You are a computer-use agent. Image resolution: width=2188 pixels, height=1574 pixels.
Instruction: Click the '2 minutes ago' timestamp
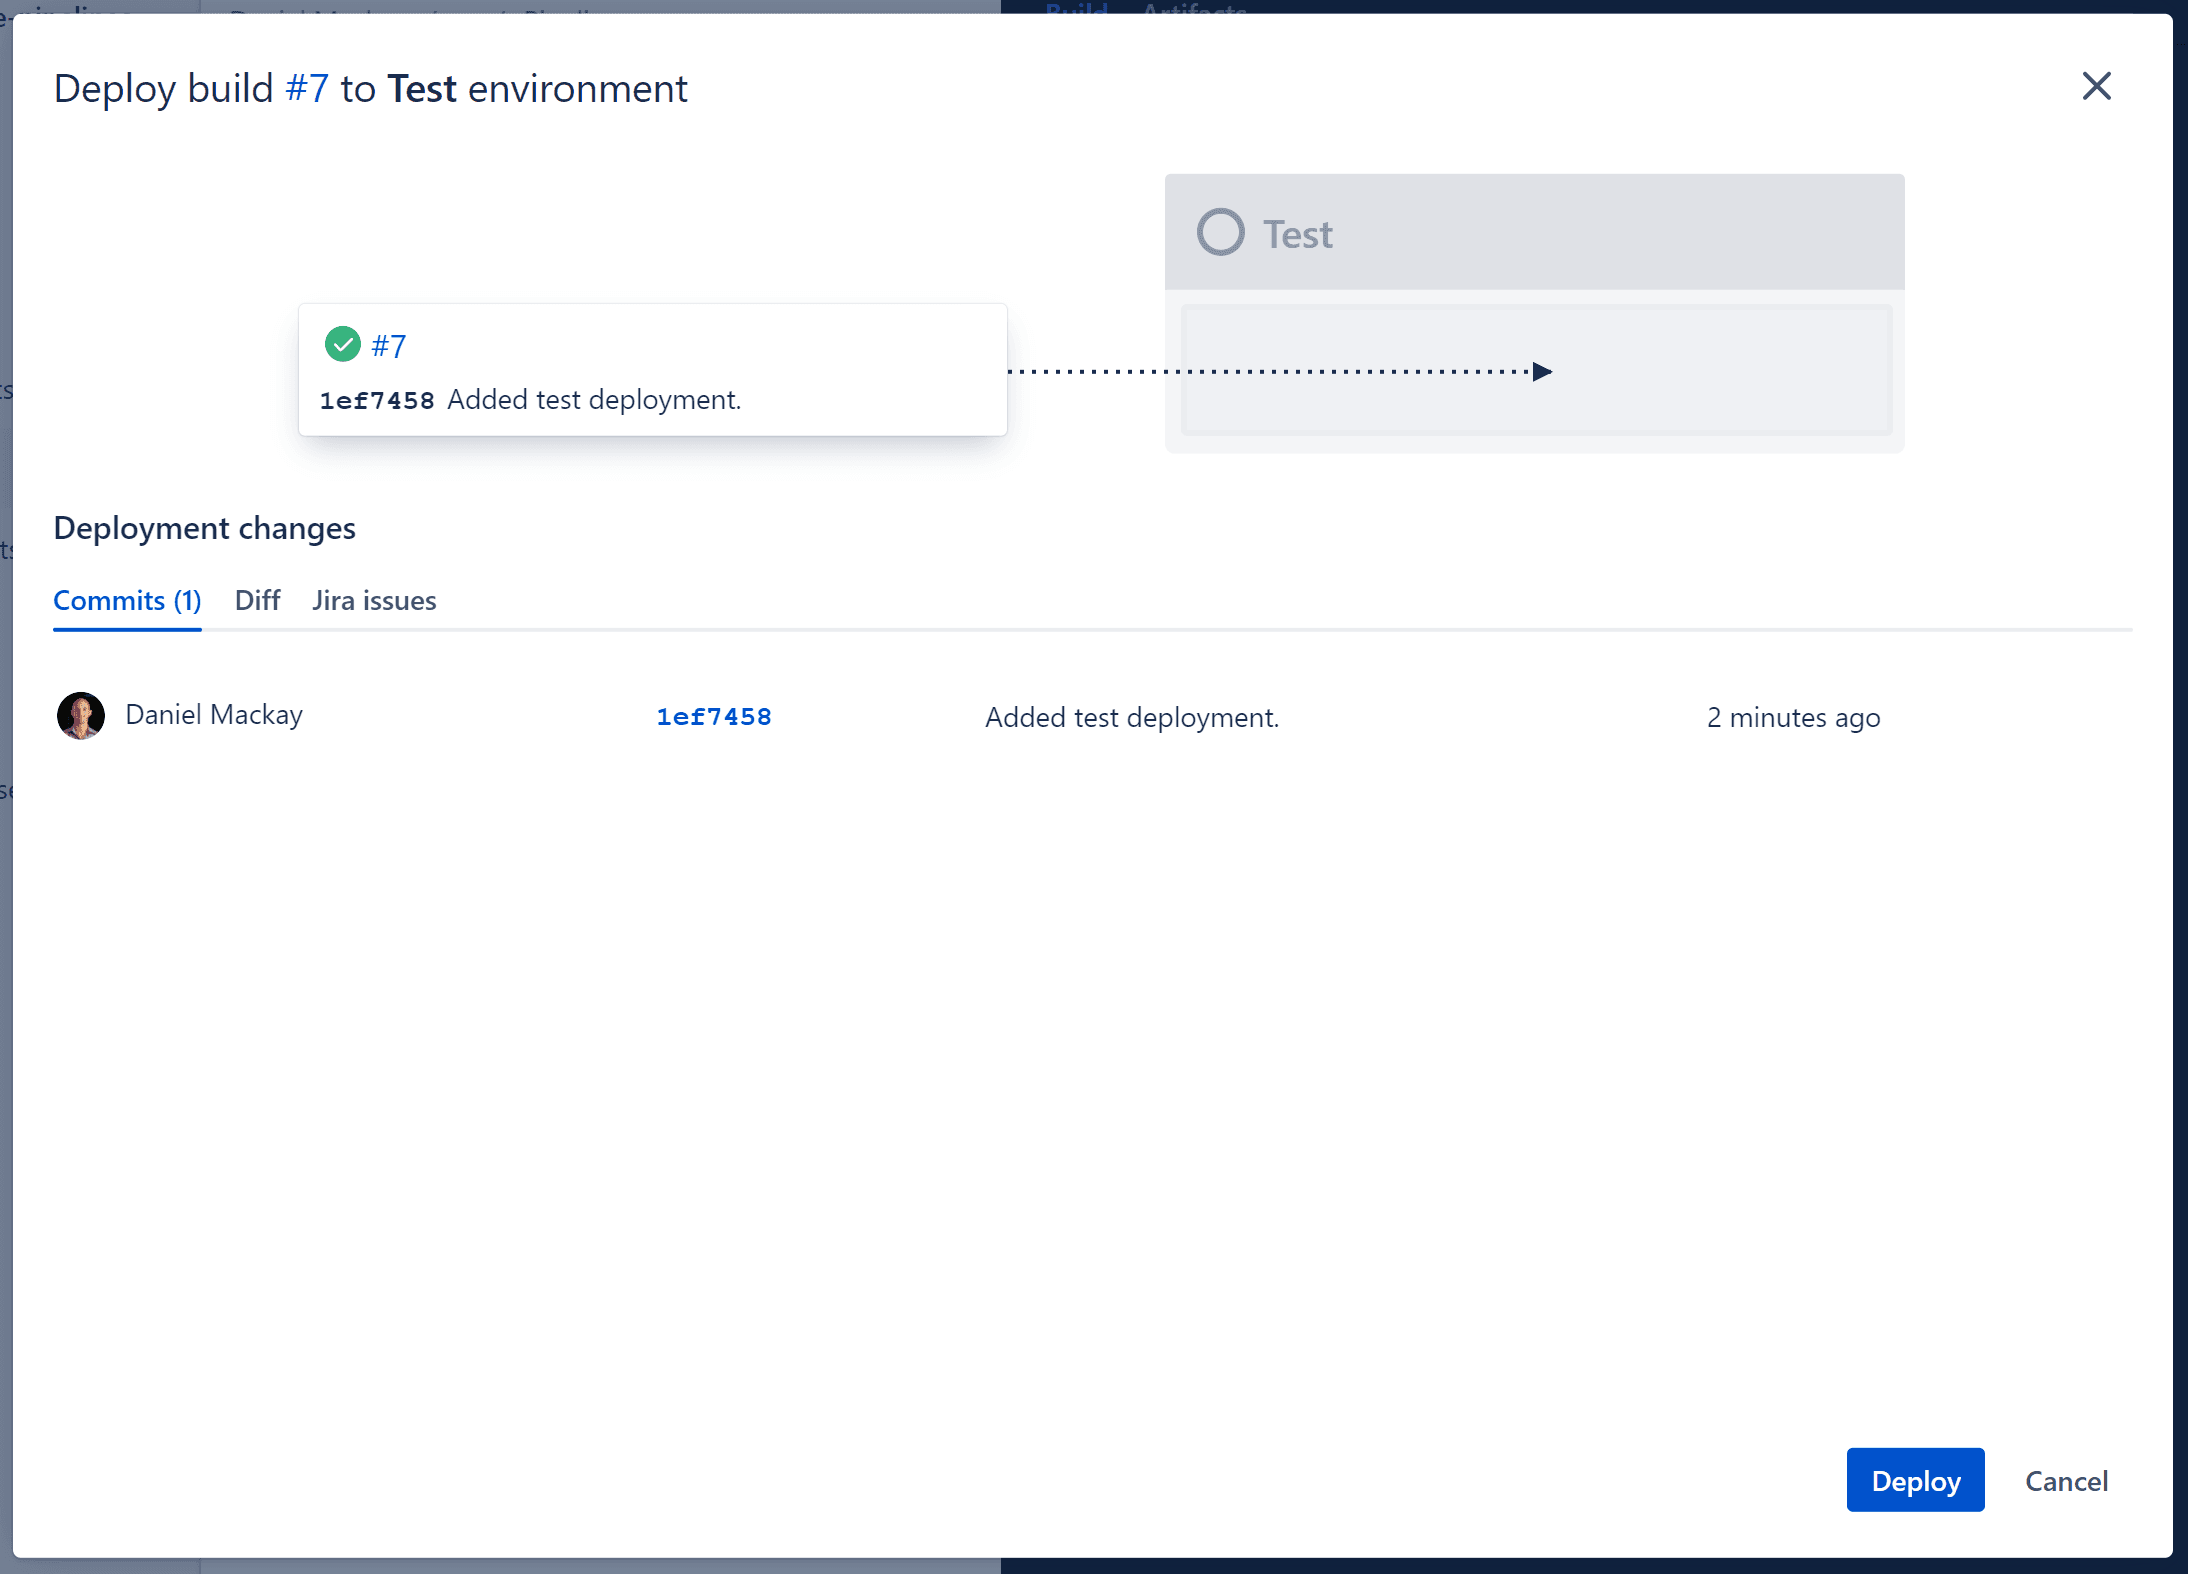coord(1793,718)
